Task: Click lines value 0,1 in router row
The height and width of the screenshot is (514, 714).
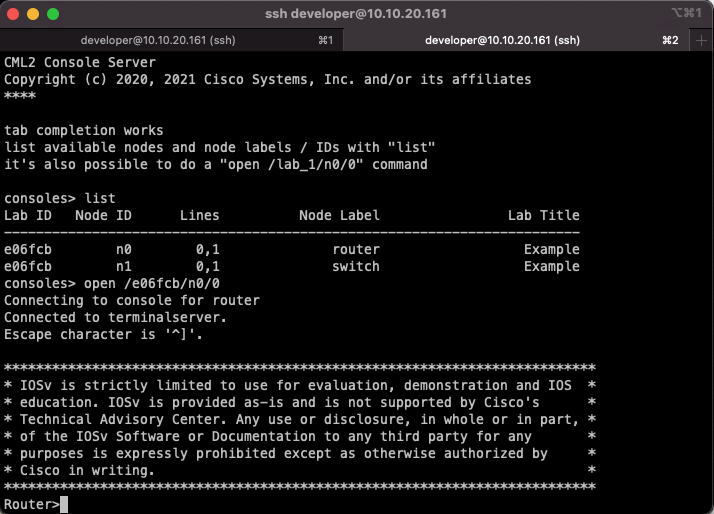Action: [208, 250]
